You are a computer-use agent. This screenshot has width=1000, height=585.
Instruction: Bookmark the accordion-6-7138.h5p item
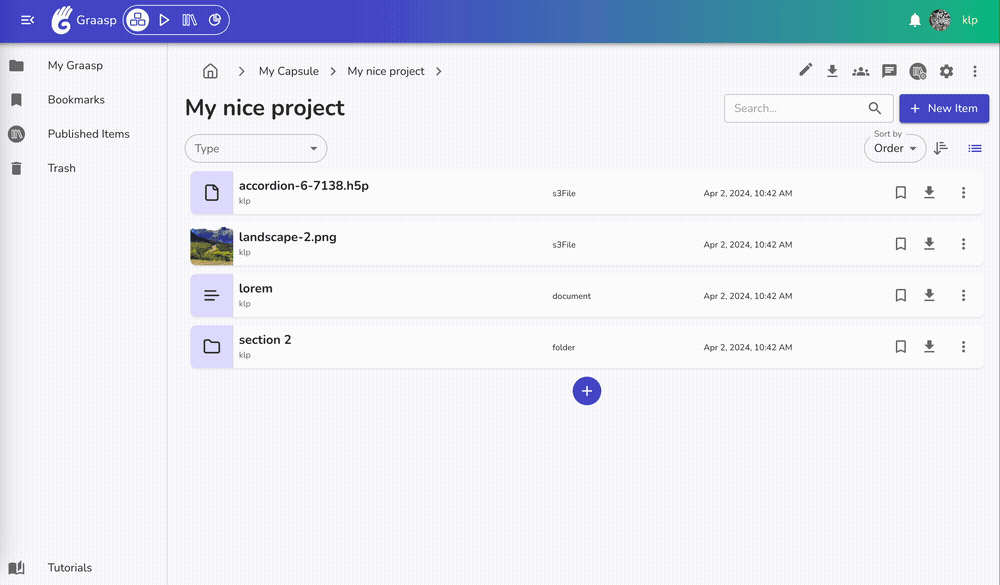click(900, 193)
